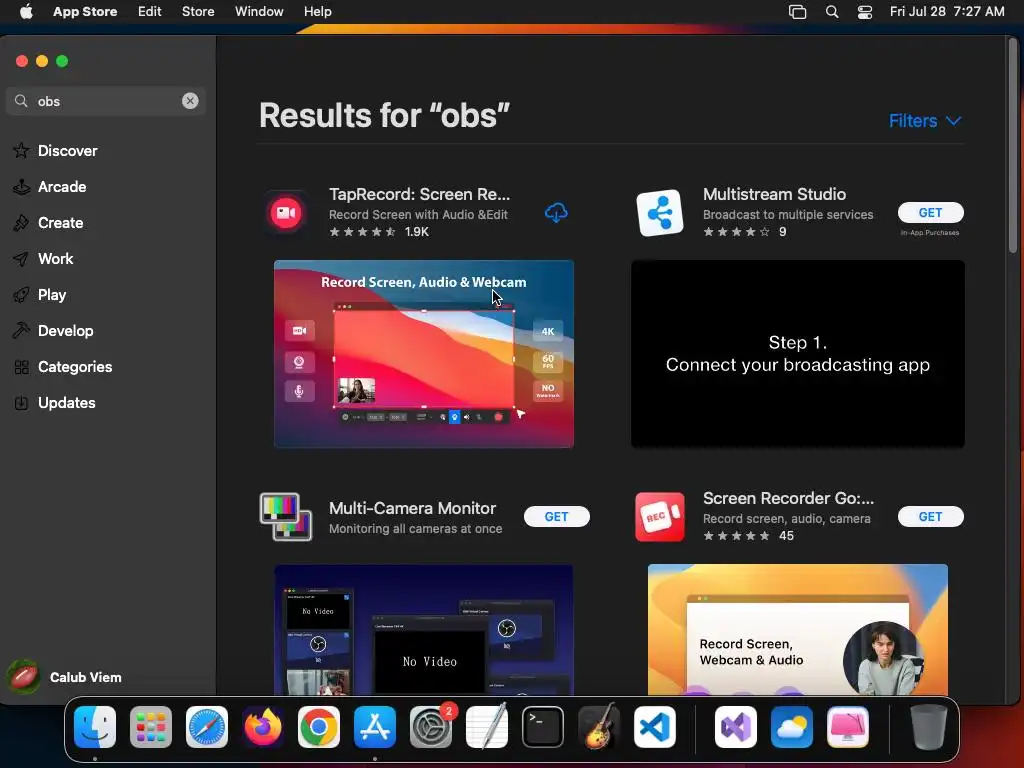Open CleanMyMac from the Dock
The width and height of the screenshot is (1024, 768).
pyautogui.click(x=848, y=727)
